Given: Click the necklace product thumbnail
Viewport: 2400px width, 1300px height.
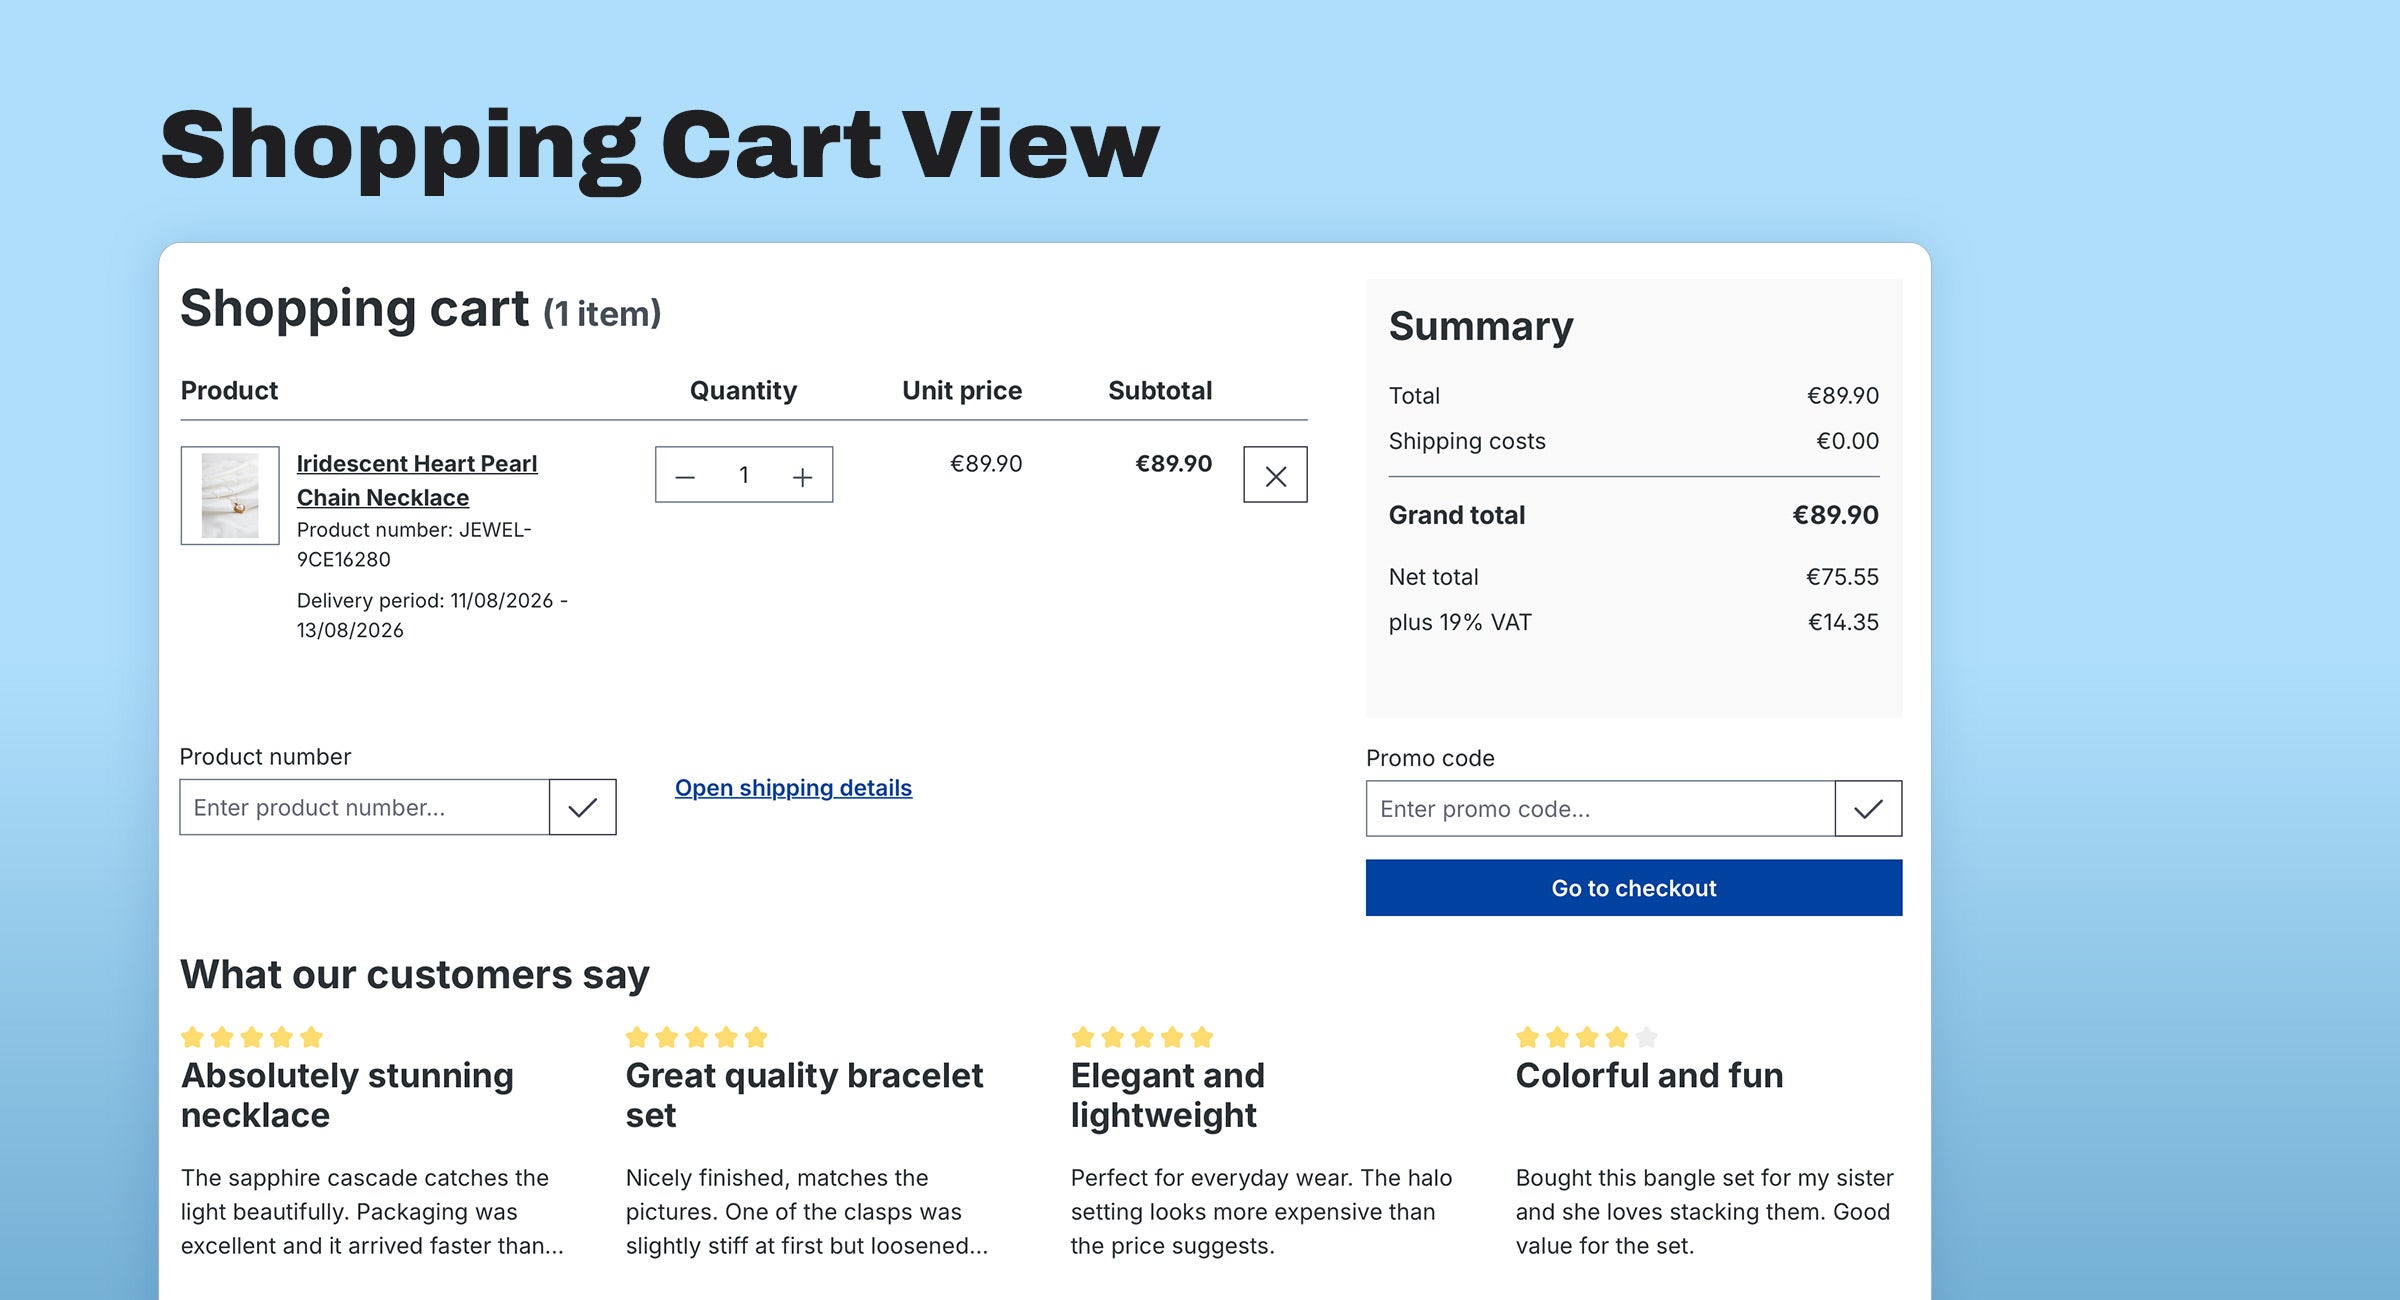Looking at the screenshot, I should click(x=230, y=495).
